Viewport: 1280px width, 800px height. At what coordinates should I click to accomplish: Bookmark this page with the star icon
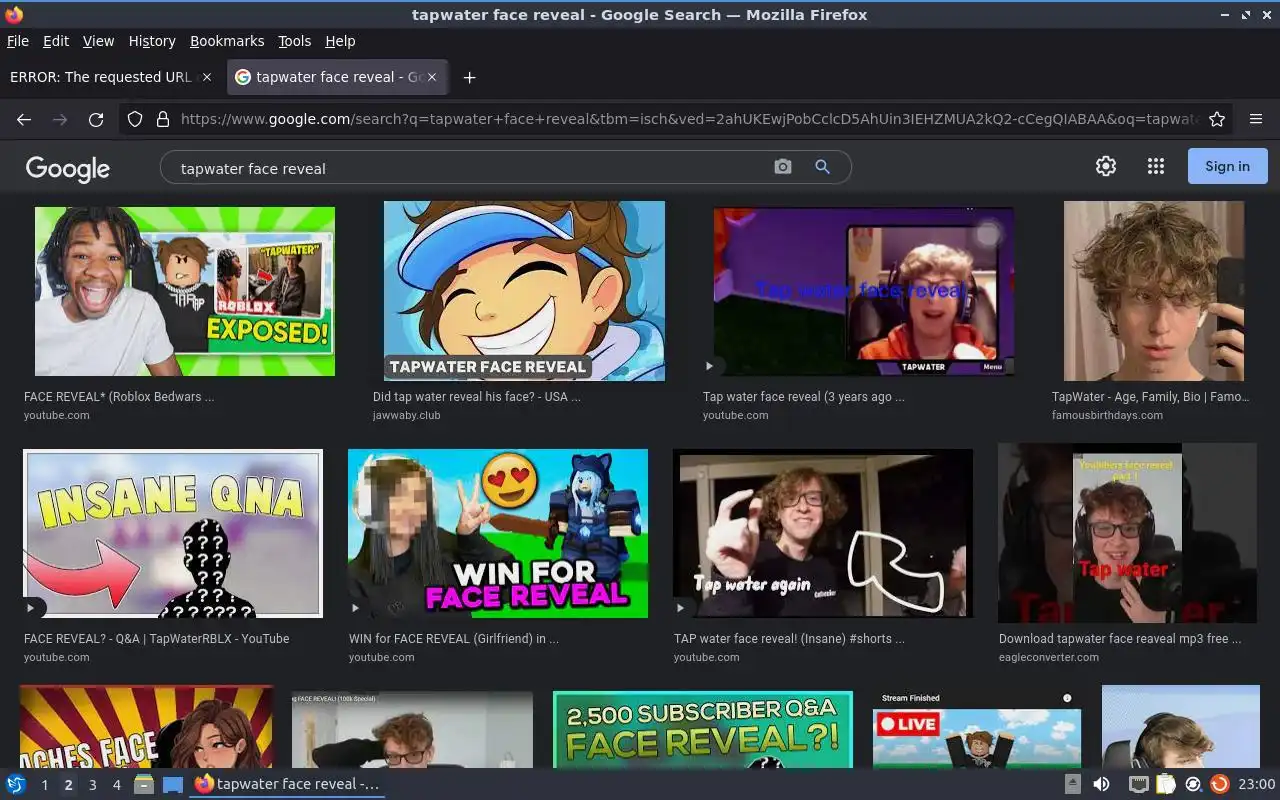click(1217, 119)
